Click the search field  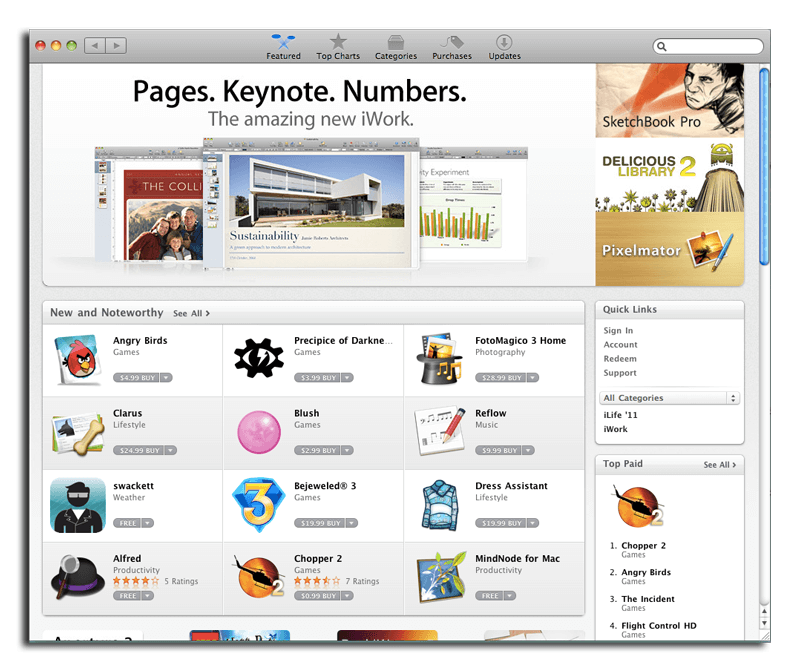coord(708,46)
